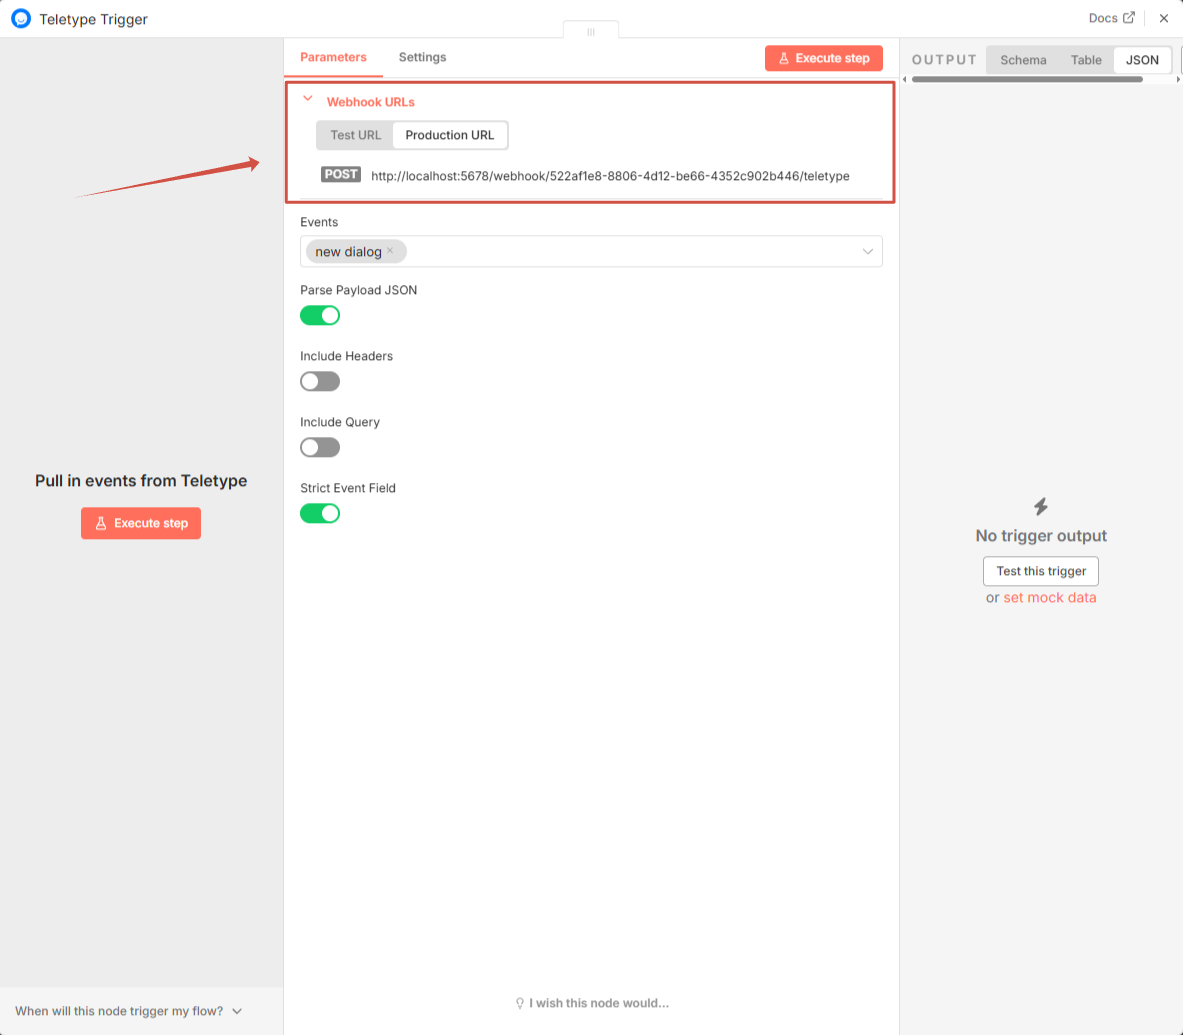Image resolution: width=1183 pixels, height=1035 pixels.
Task: Click the Teletype Trigger node logo icon
Action: [x=21, y=18]
